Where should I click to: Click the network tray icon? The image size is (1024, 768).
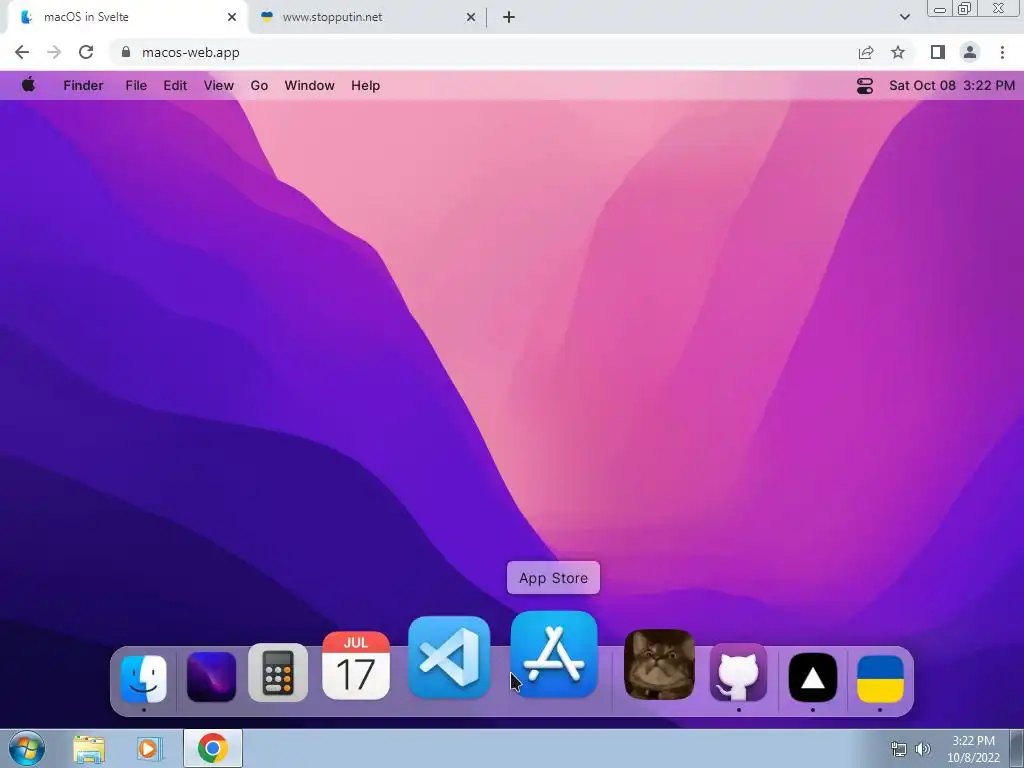899,749
